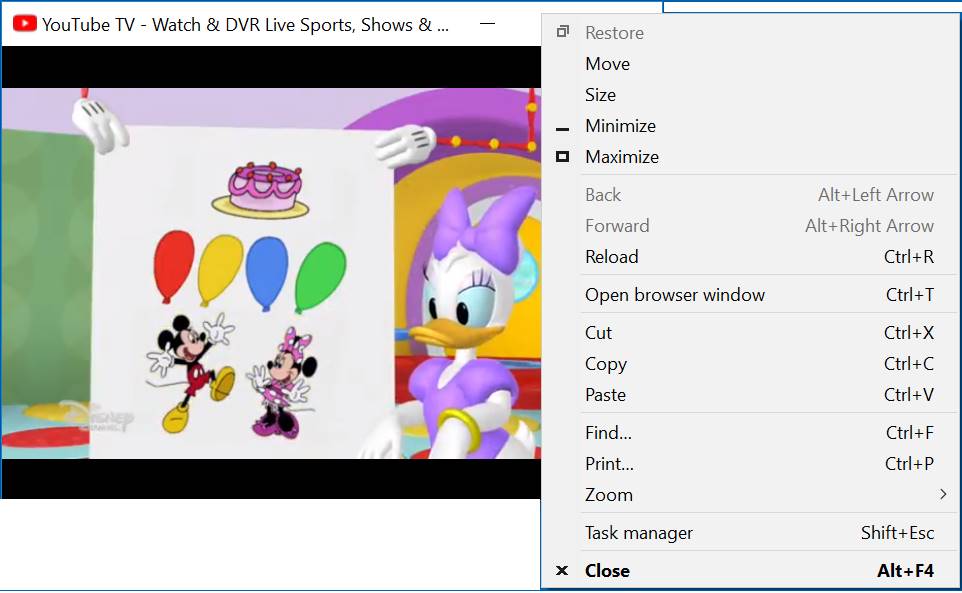Expand the Zoom submenu
The height and width of the screenshot is (593, 962).
point(751,494)
